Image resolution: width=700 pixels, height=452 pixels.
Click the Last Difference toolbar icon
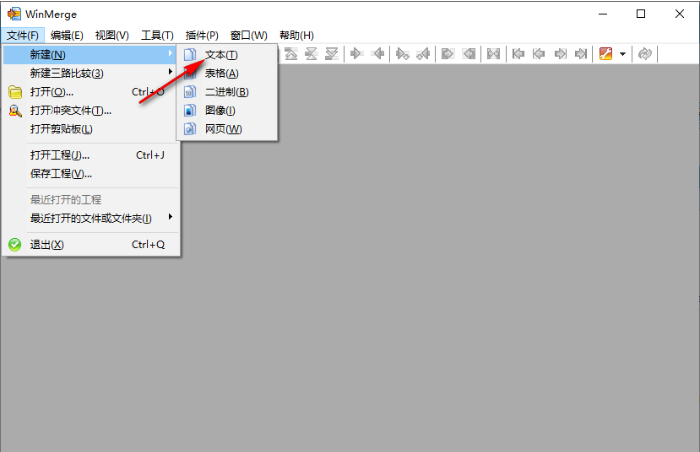coord(331,54)
